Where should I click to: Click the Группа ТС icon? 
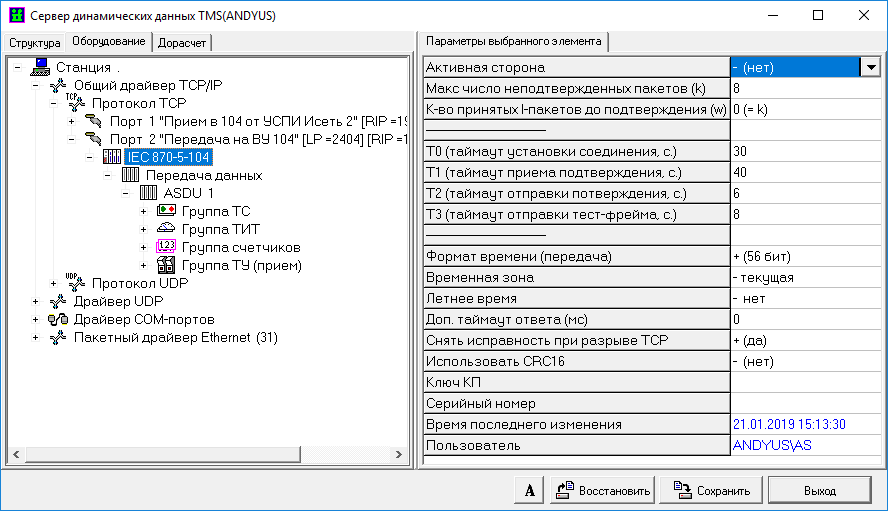pos(166,211)
